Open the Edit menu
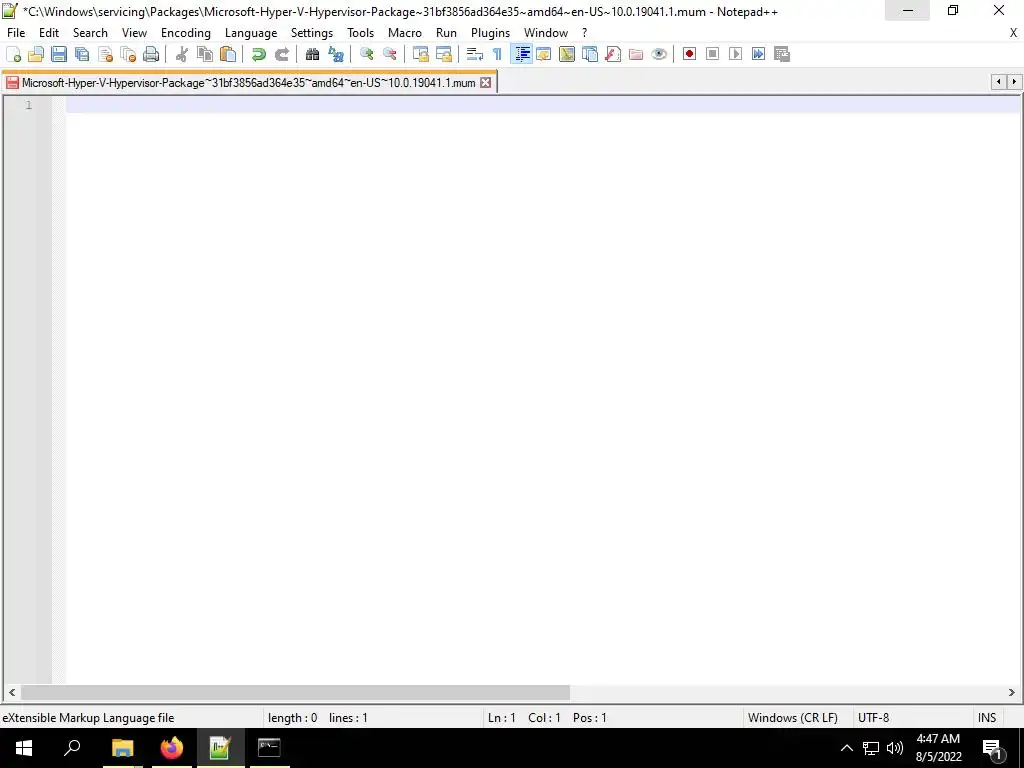The width and height of the screenshot is (1024, 768). (x=48, y=33)
